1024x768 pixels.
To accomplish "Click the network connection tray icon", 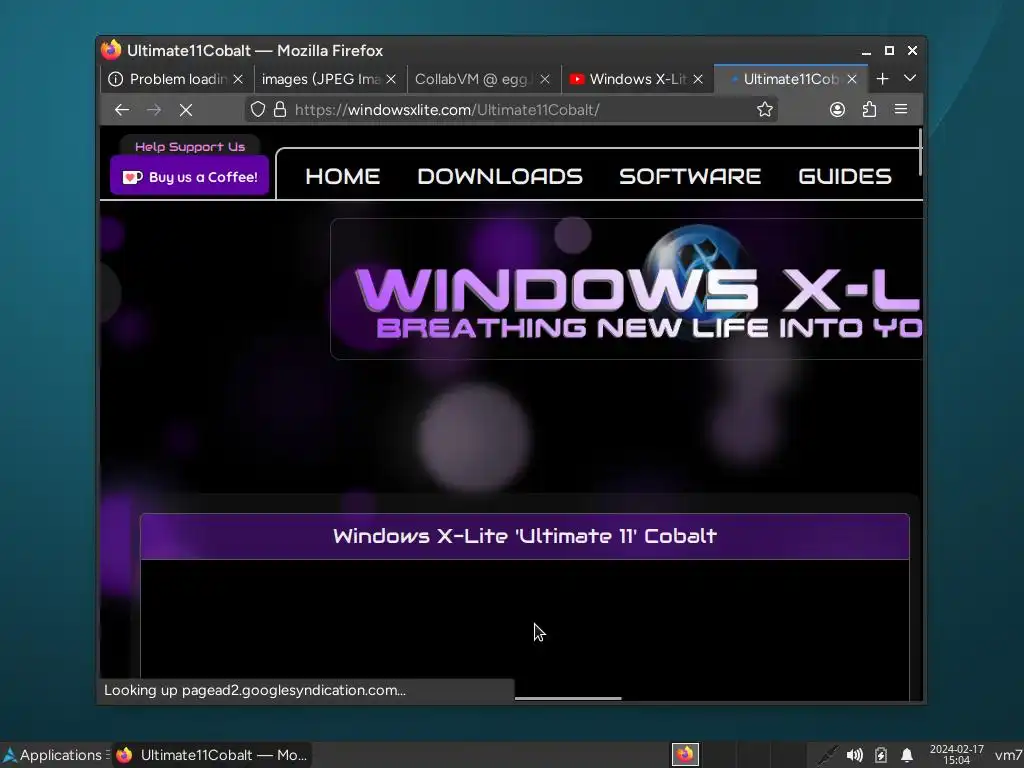I will point(827,755).
